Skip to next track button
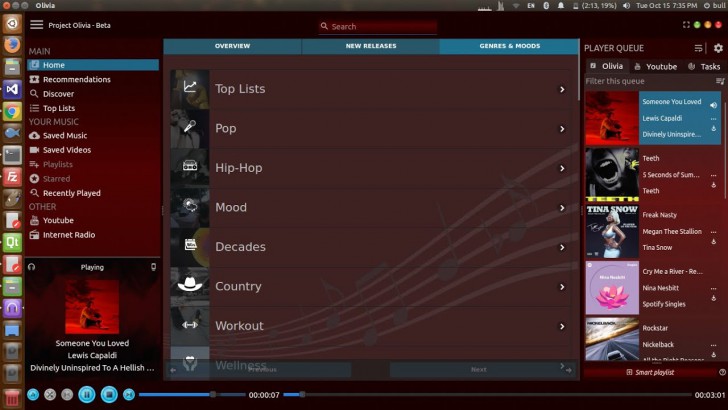The height and width of the screenshot is (410, 728). [x=129, y=395]
